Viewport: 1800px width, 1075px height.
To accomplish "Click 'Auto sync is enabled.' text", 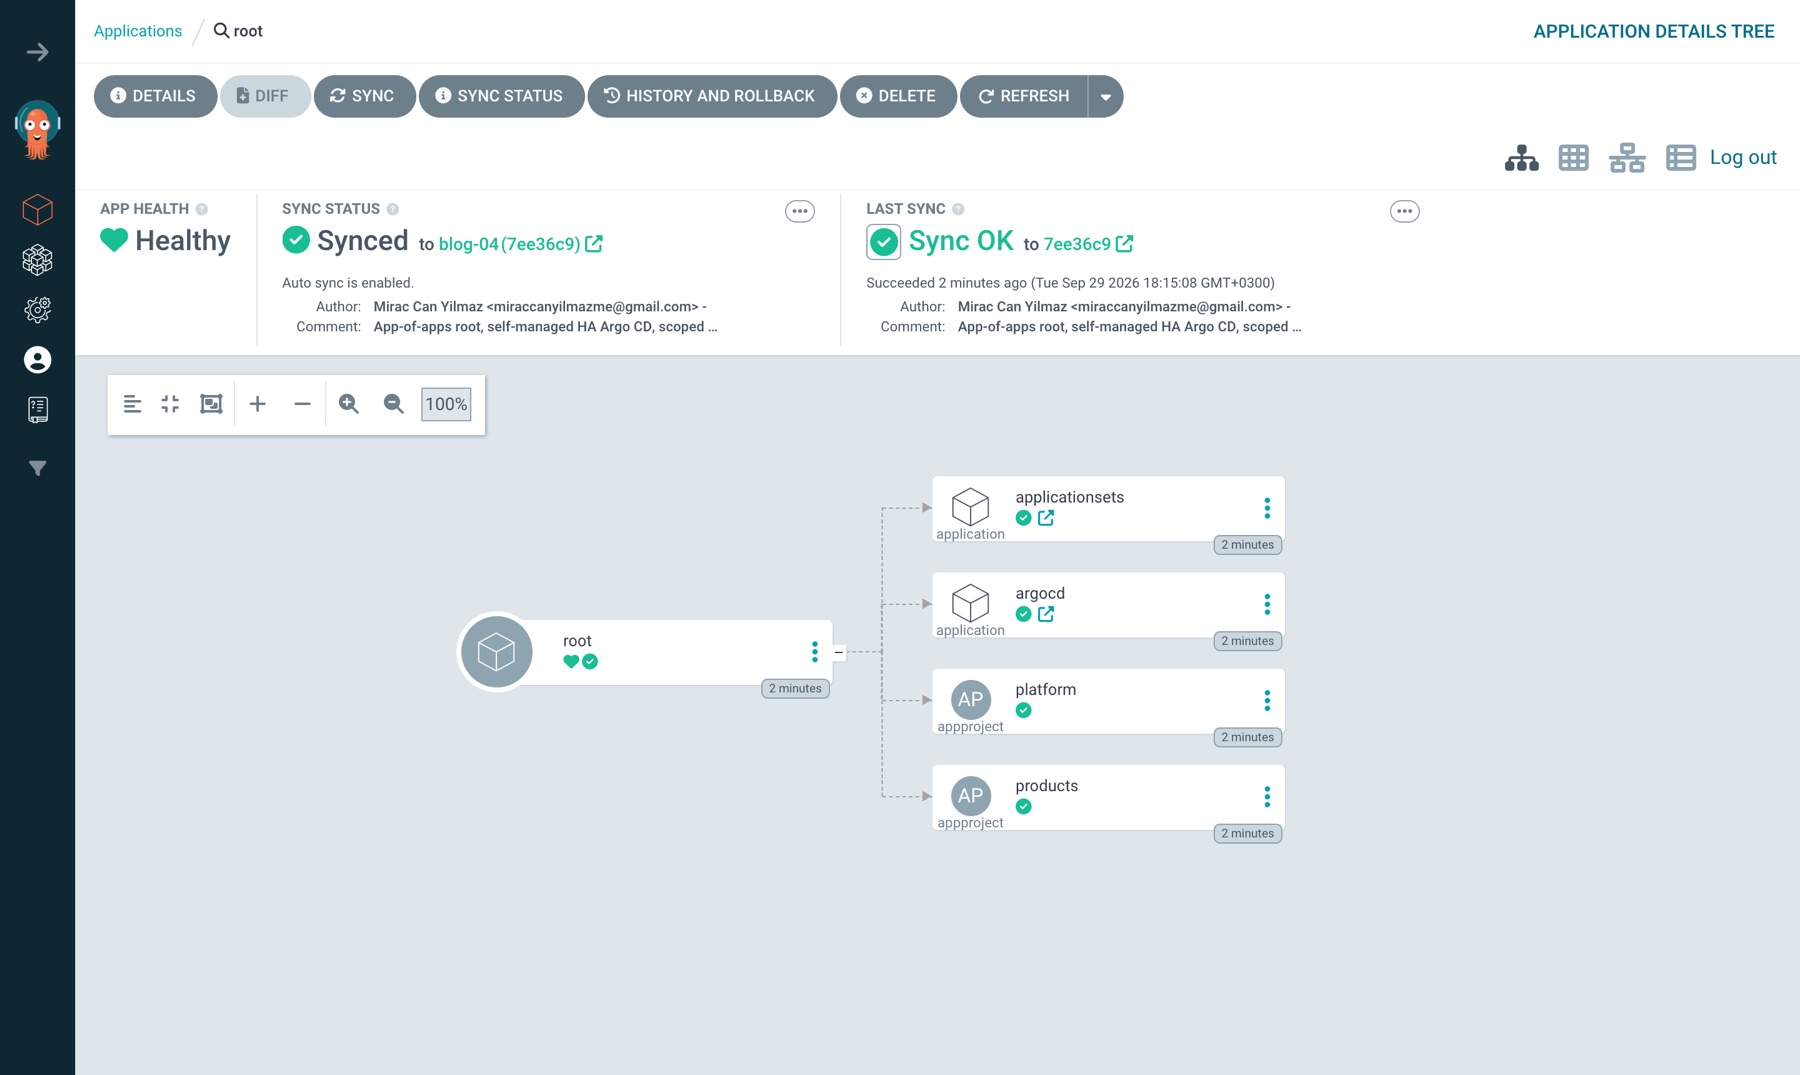I will (348, 283).
